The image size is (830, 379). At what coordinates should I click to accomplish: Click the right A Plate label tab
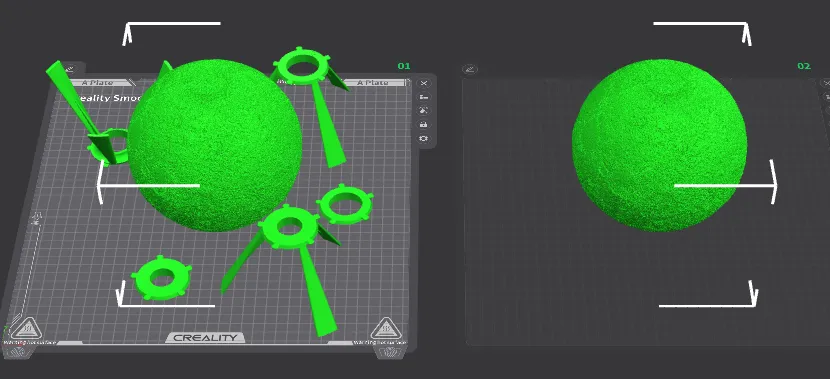[x=373, y=83]
